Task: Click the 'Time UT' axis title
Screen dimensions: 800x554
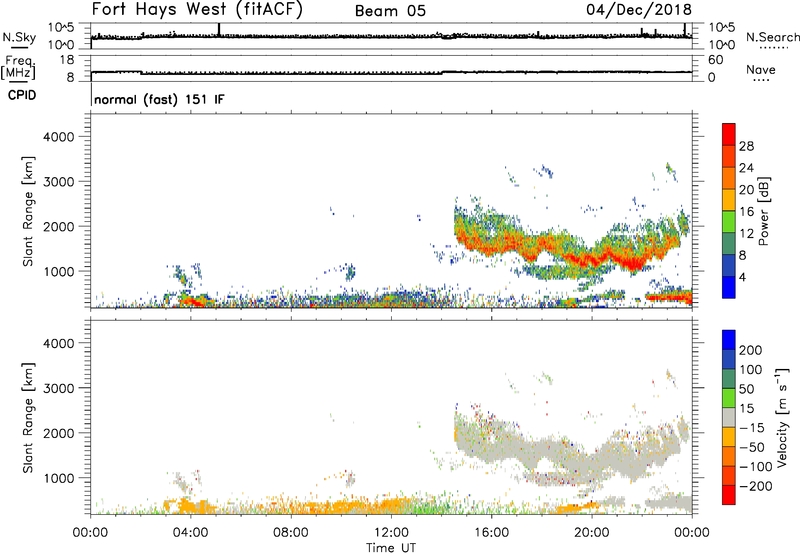Action: click(391, 548)
